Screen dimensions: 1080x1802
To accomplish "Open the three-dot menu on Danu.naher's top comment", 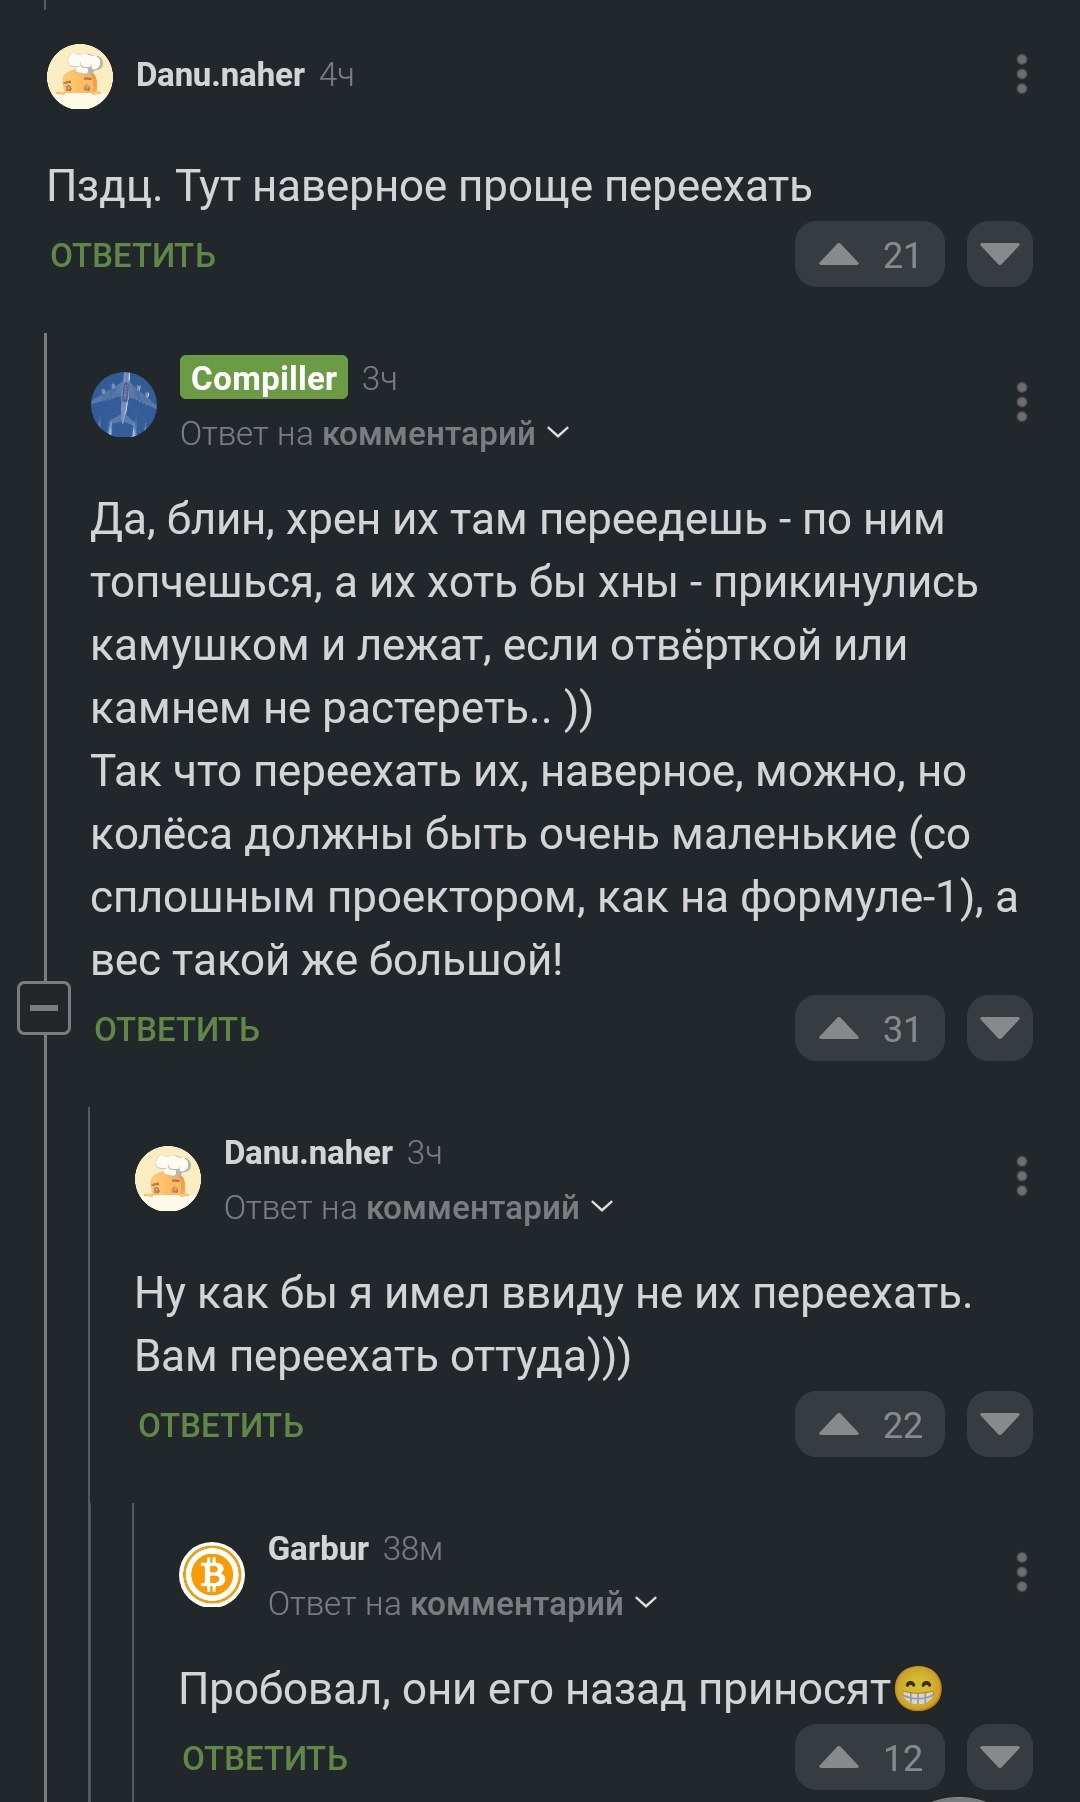I will click(x=1021, y=75).
